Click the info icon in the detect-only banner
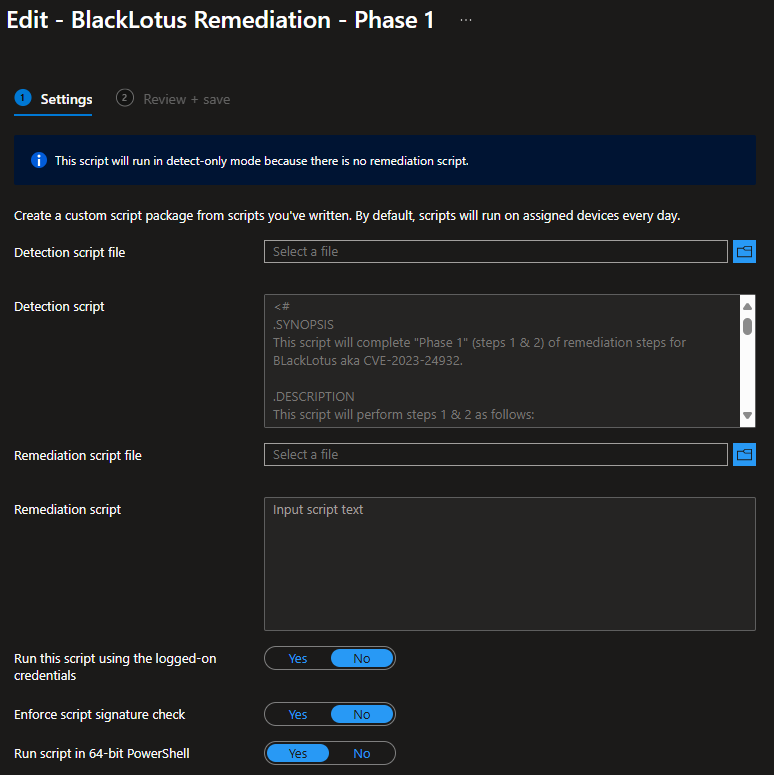 (39, 160)
